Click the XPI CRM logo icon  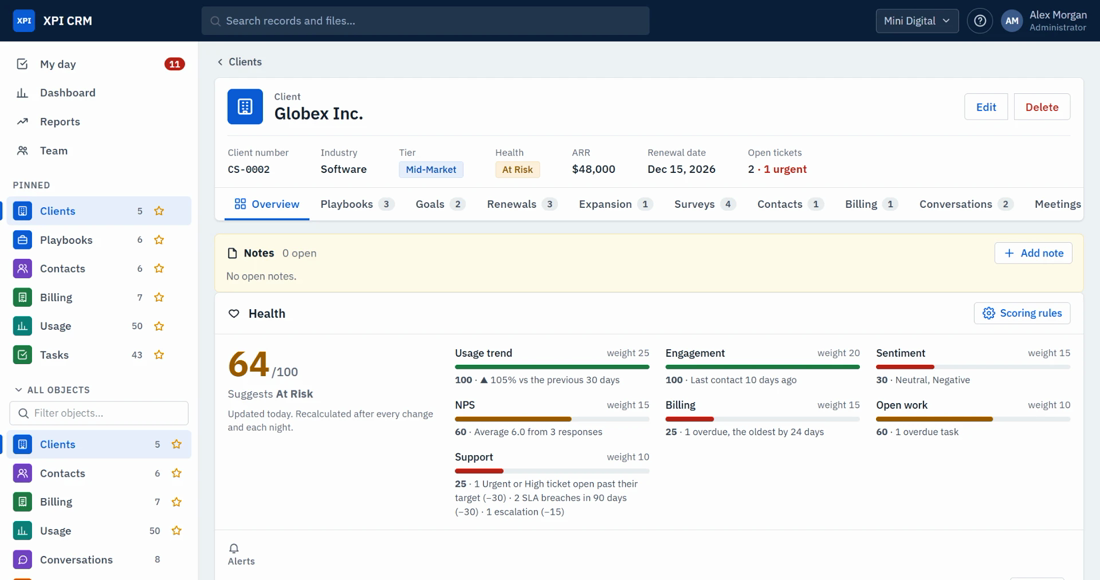pos(24,20)
